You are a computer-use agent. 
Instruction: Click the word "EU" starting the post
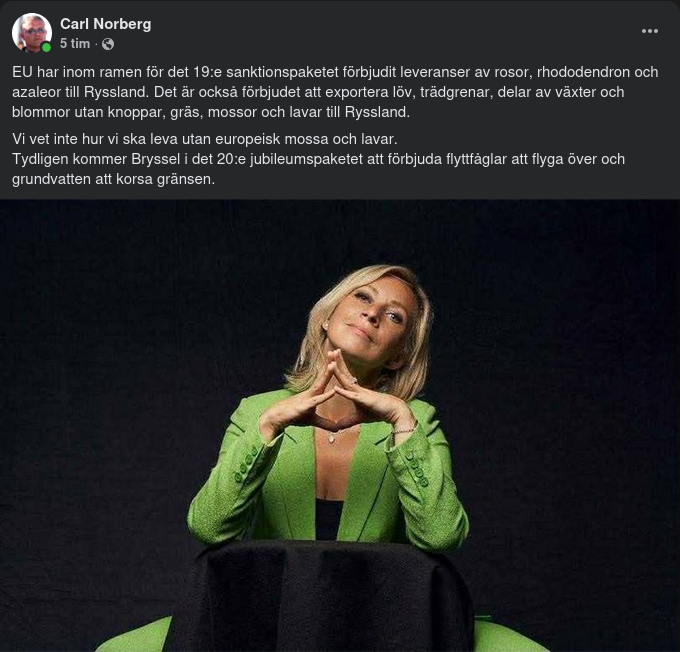[x=22, y=72]
